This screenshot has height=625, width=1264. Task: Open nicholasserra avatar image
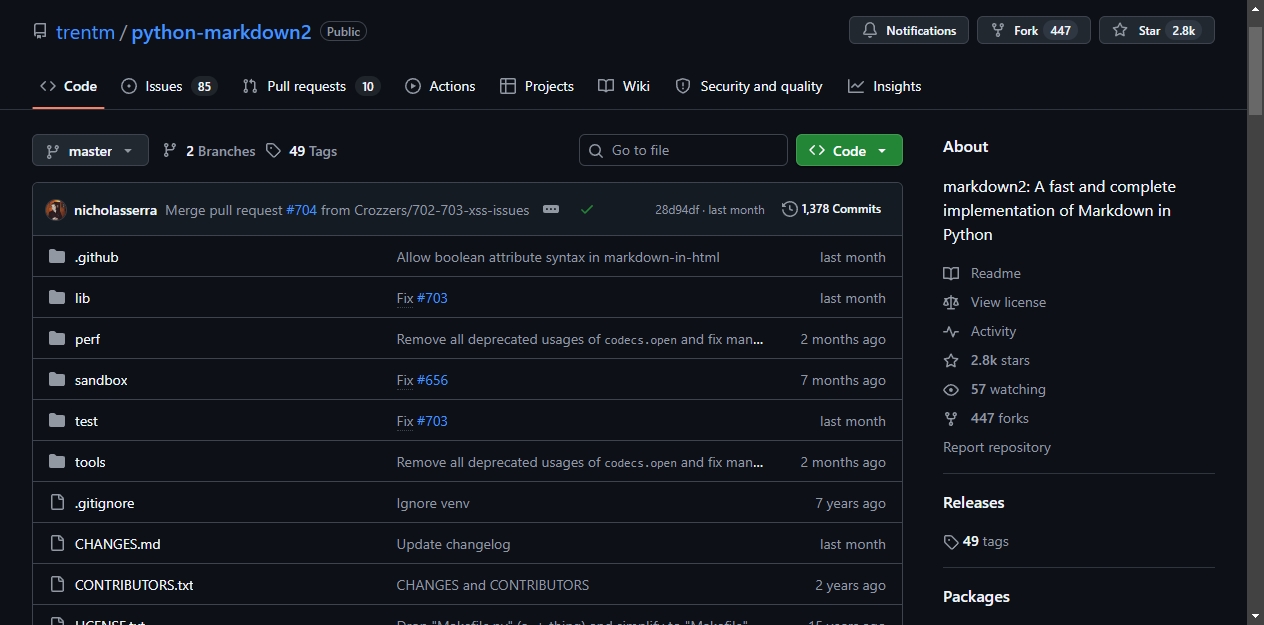(x=56, y=210)
